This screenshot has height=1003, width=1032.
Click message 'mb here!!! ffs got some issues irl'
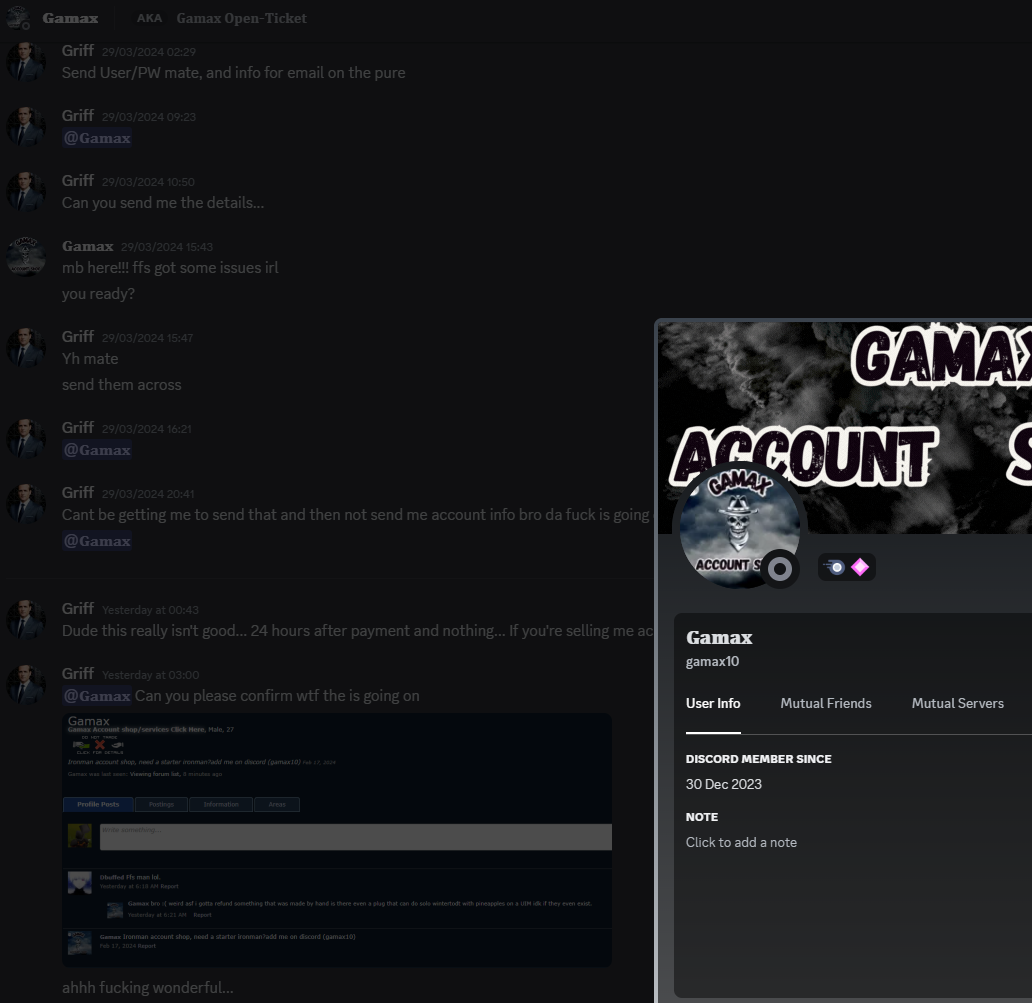tap(170, 268)
